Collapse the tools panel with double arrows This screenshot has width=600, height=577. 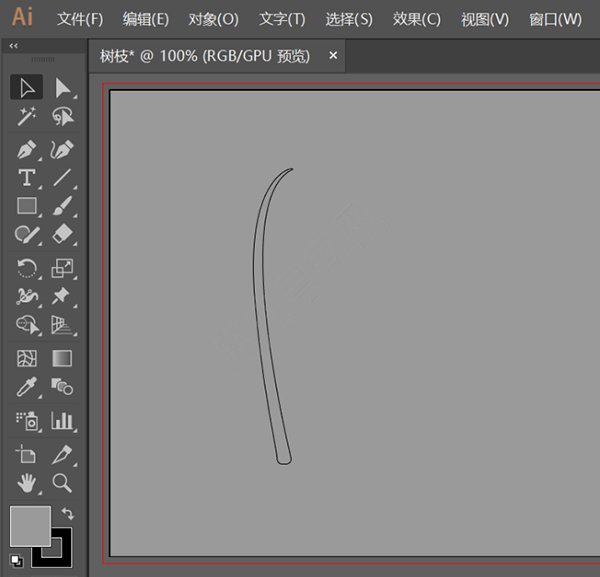(x=13, y=46)
